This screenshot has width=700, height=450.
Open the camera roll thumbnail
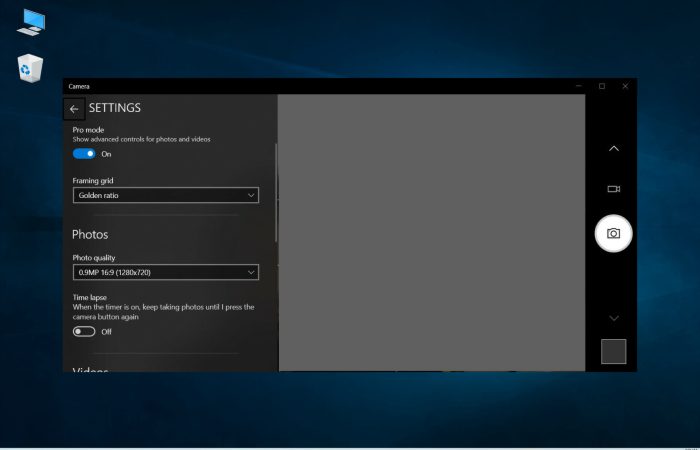point(613,351)
